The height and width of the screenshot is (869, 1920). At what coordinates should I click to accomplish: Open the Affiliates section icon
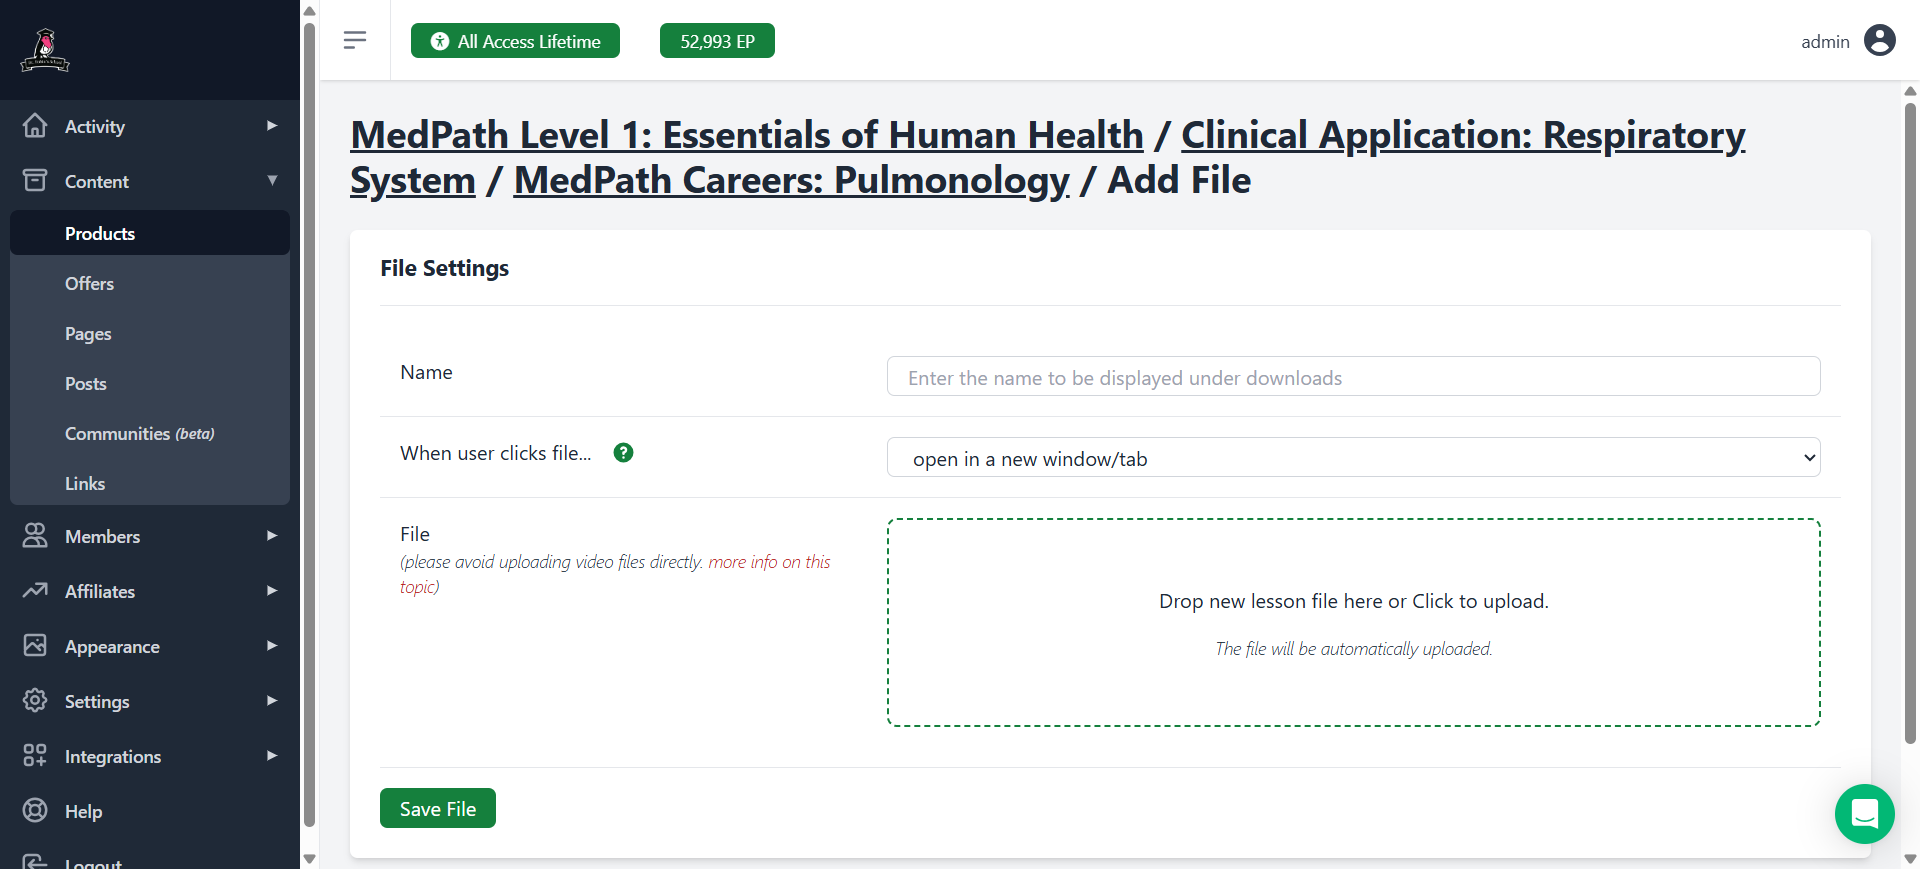point(35,591)
